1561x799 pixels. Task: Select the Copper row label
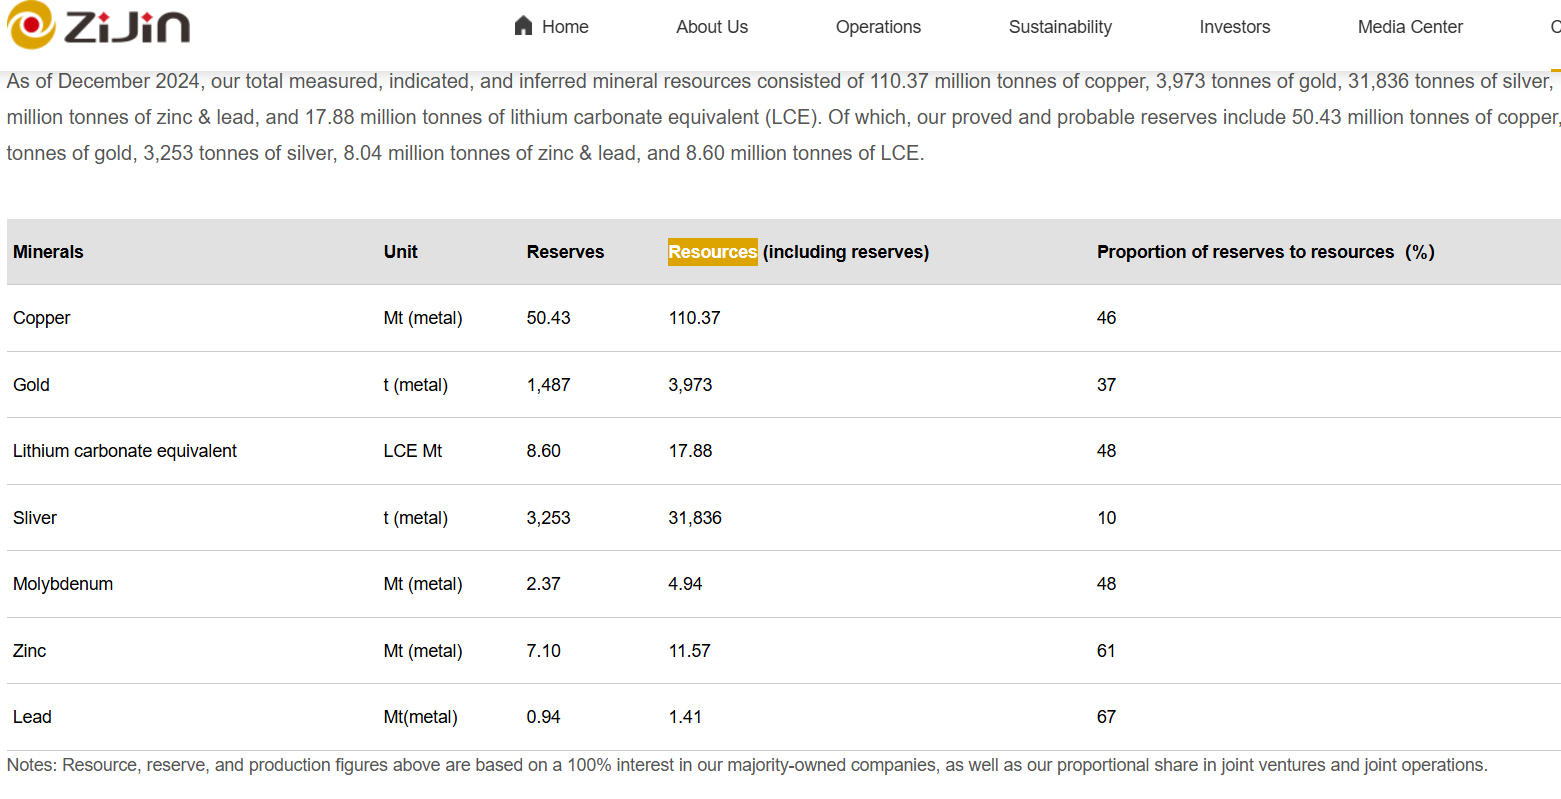(42, 318)
